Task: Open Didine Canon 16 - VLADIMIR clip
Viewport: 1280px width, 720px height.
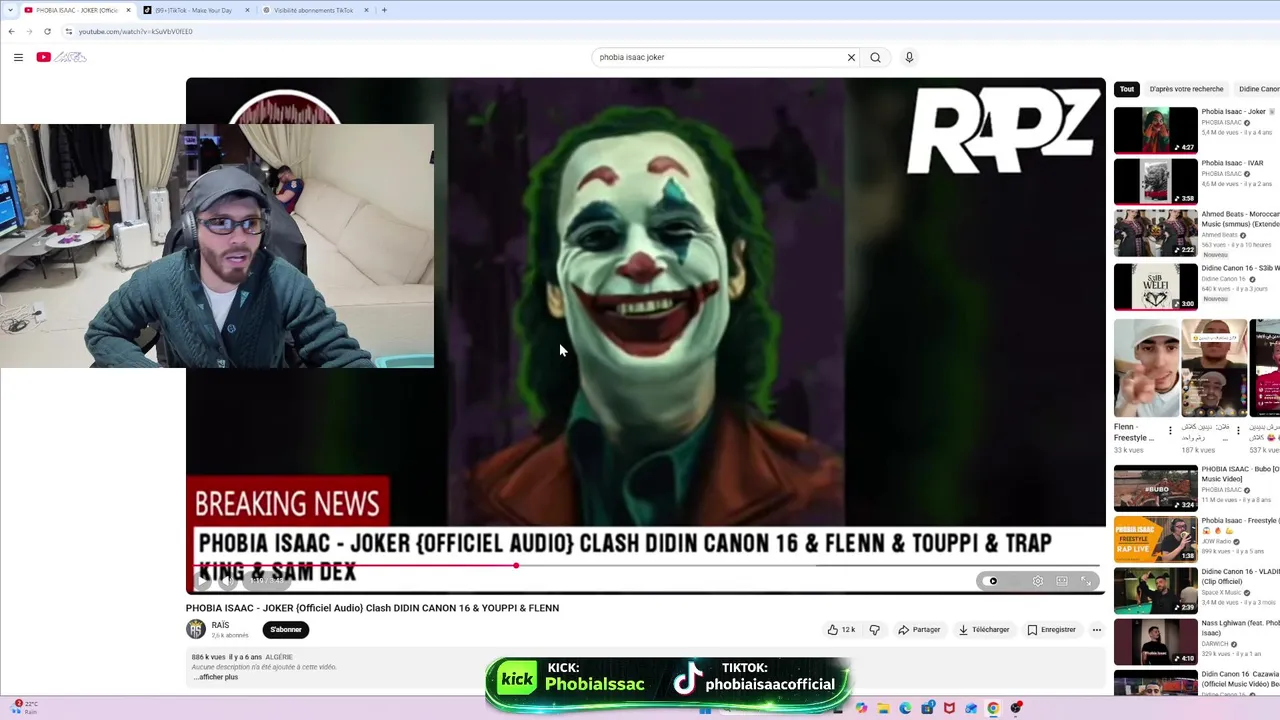Action: pyautogui.click(x=1156, y=590)
